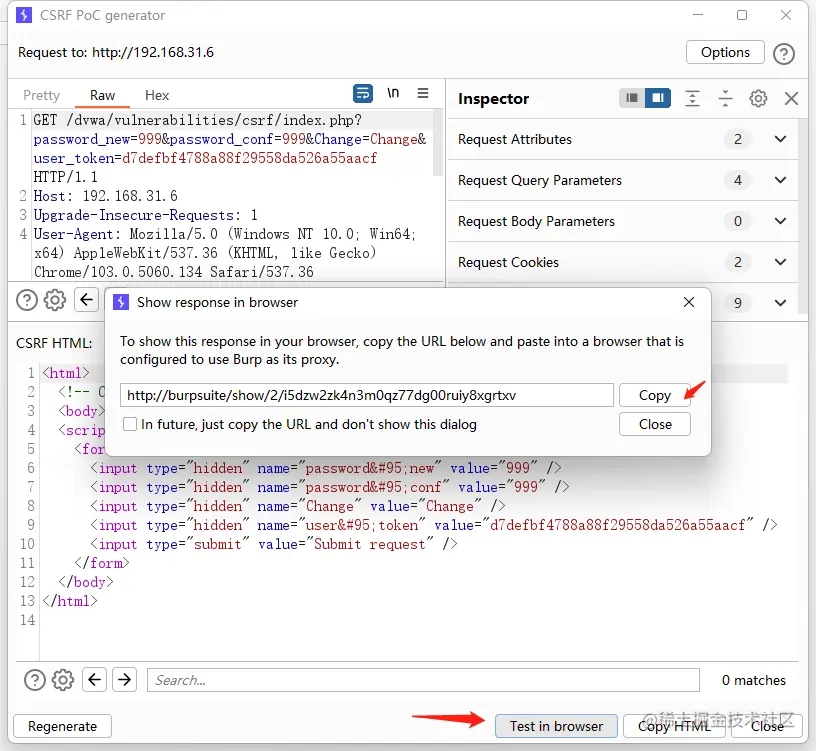Click 'Submit request' input line in HTML

pyautogui.click(x=273, y=544)
